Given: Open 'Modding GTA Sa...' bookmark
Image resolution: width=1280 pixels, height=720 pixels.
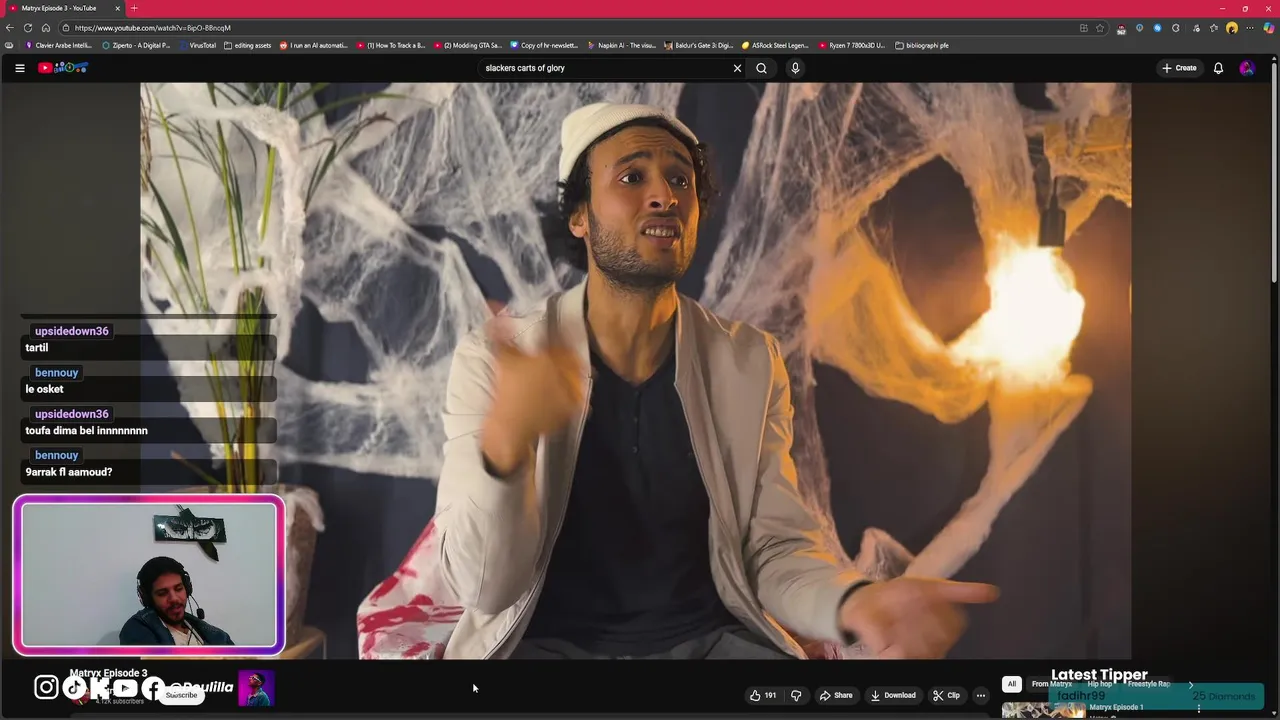Looking at the screenshot, I should click(x=468, y=45).
